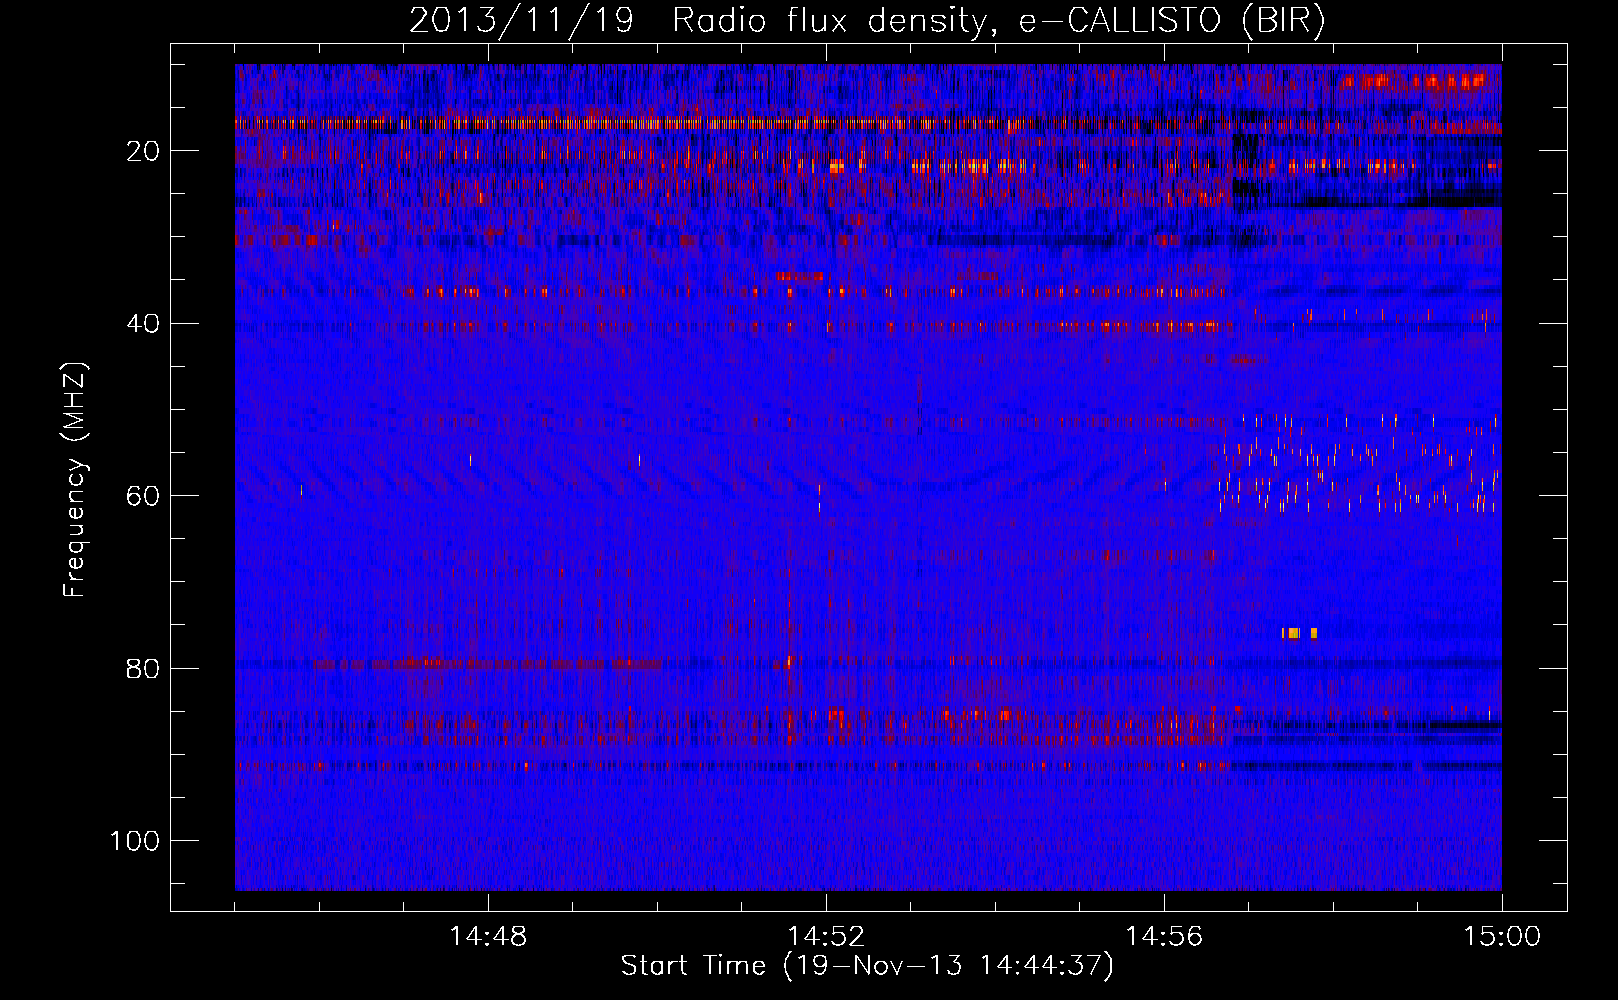Click the 'Start Time (19-Nov-13 14:44:37)' label
This screenshot has height=1000, width=1618.
click(867, 966)
